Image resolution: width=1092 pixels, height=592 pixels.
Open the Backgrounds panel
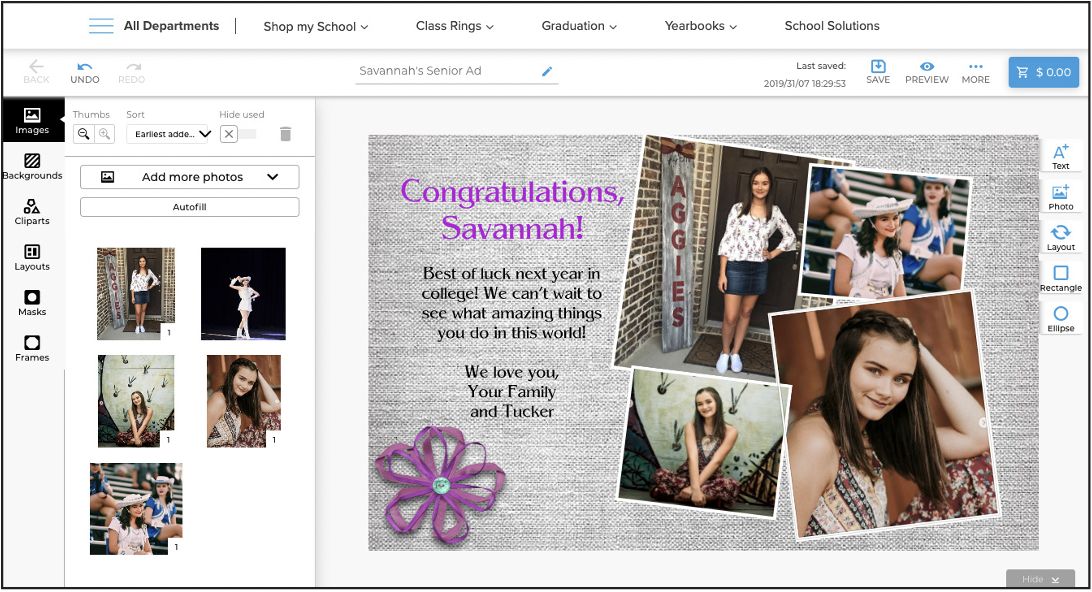click(x=32, y=166)
